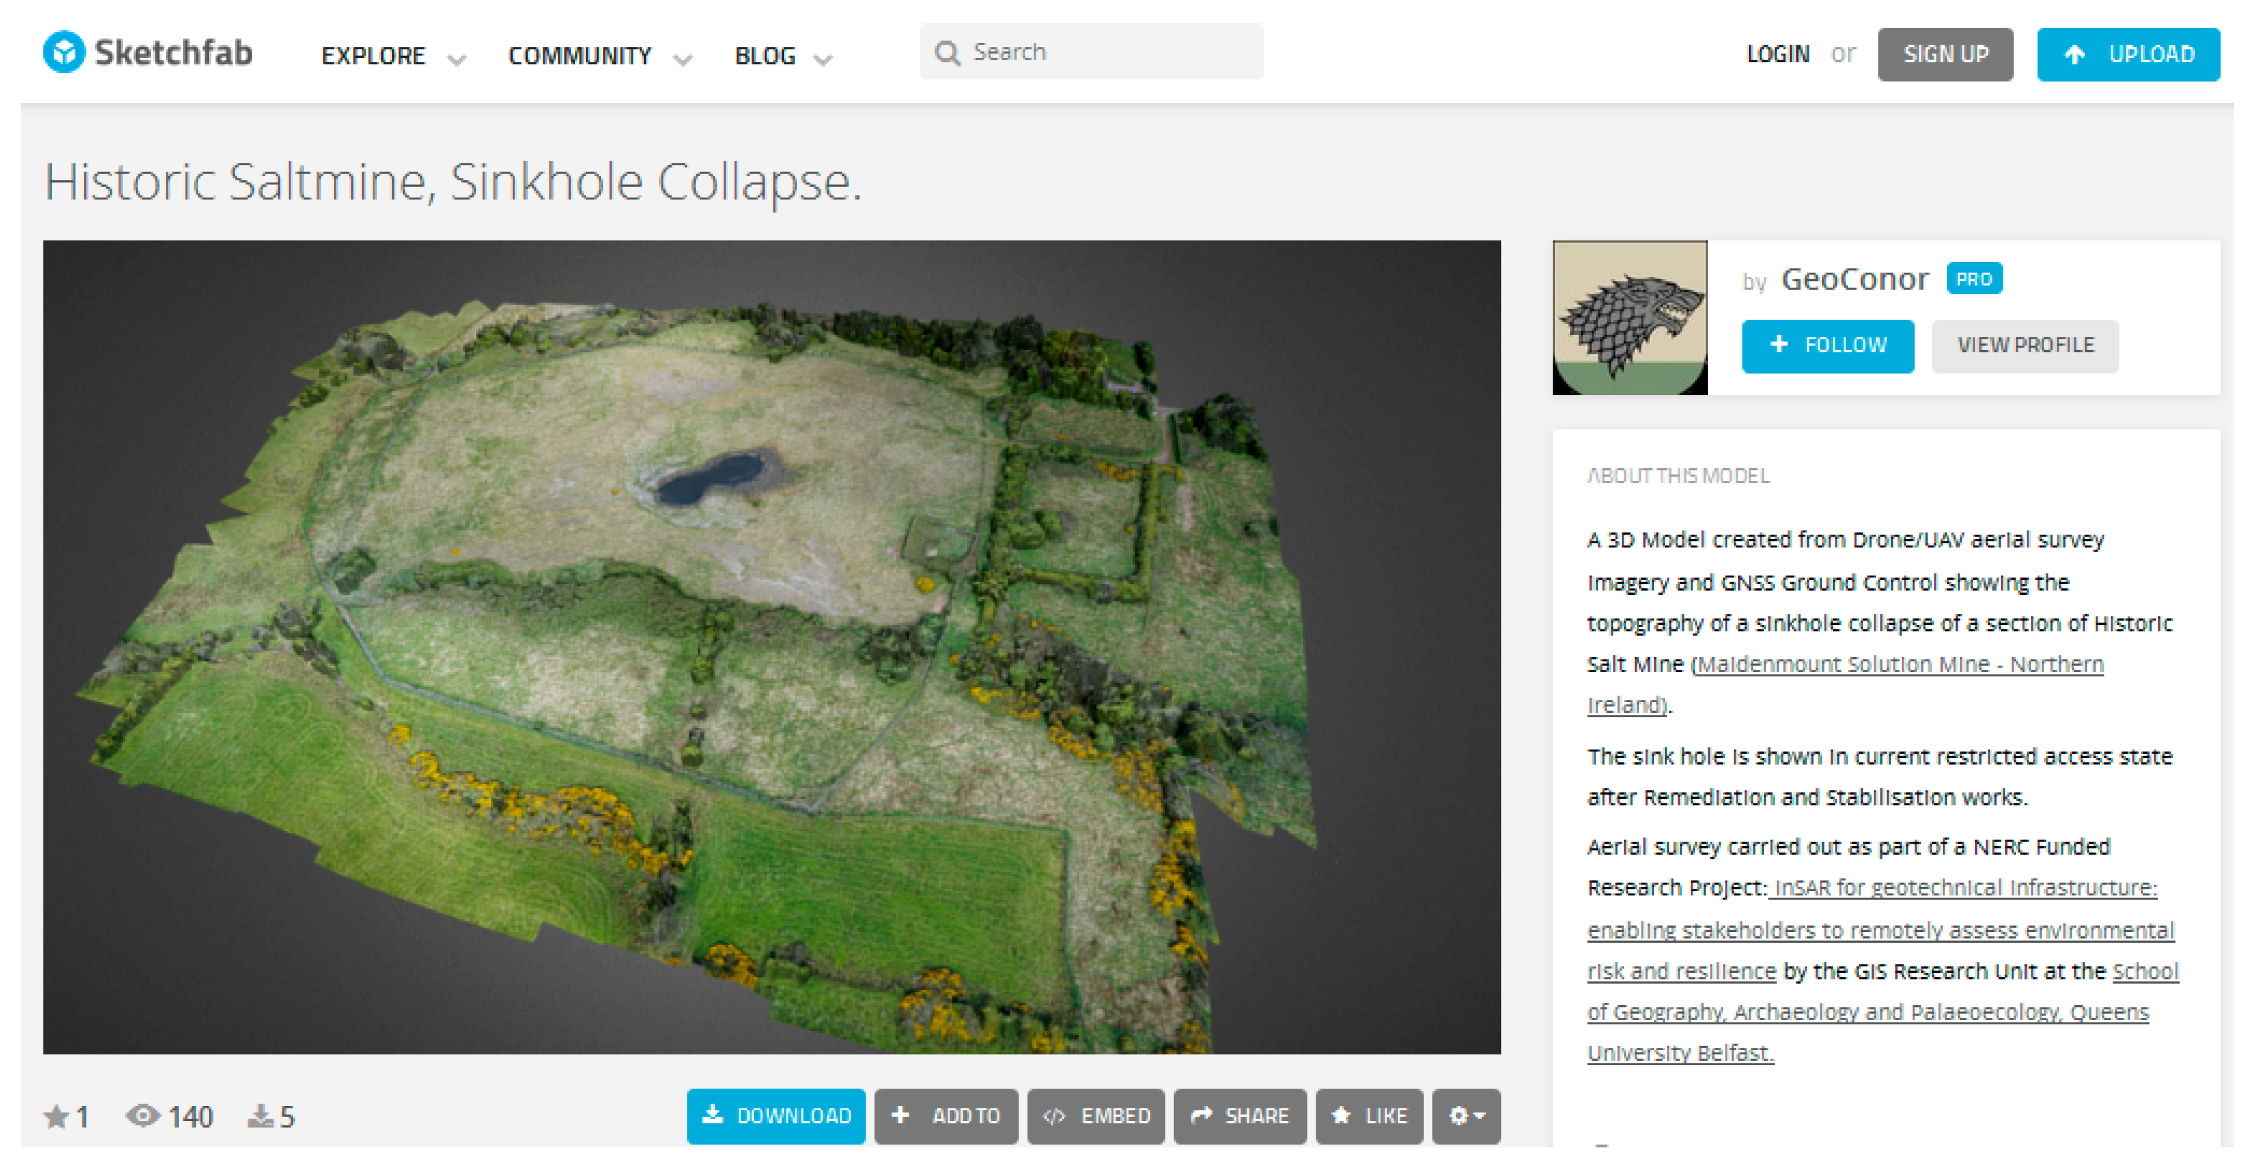Follow GeoConor with the Follow button
Image resolution: width=2260 pixels, height=1176 pixels.
tap(1827, 346)
